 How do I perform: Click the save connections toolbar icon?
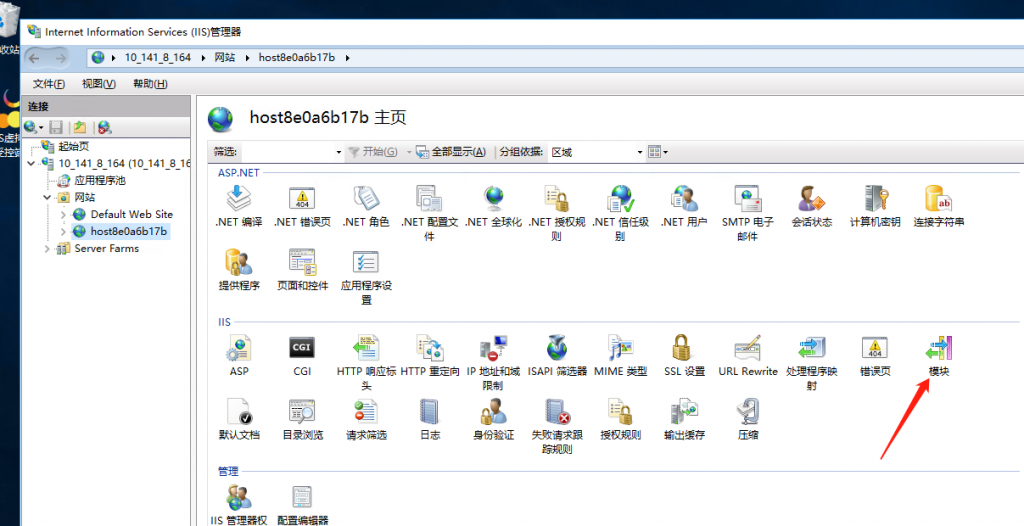click(x=57, y=127)
